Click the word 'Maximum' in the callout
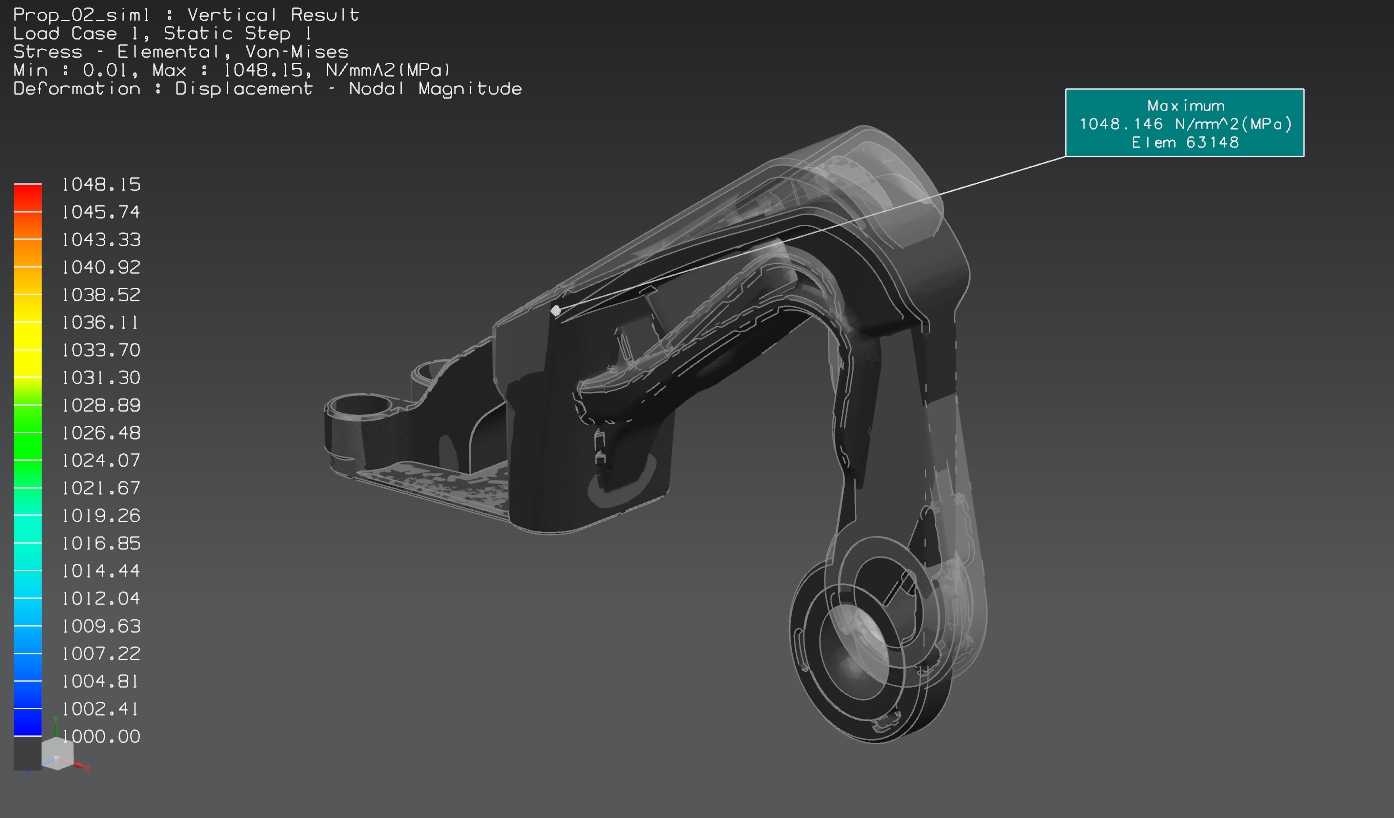1394x818 pixels. click(x=1185, y=106)
